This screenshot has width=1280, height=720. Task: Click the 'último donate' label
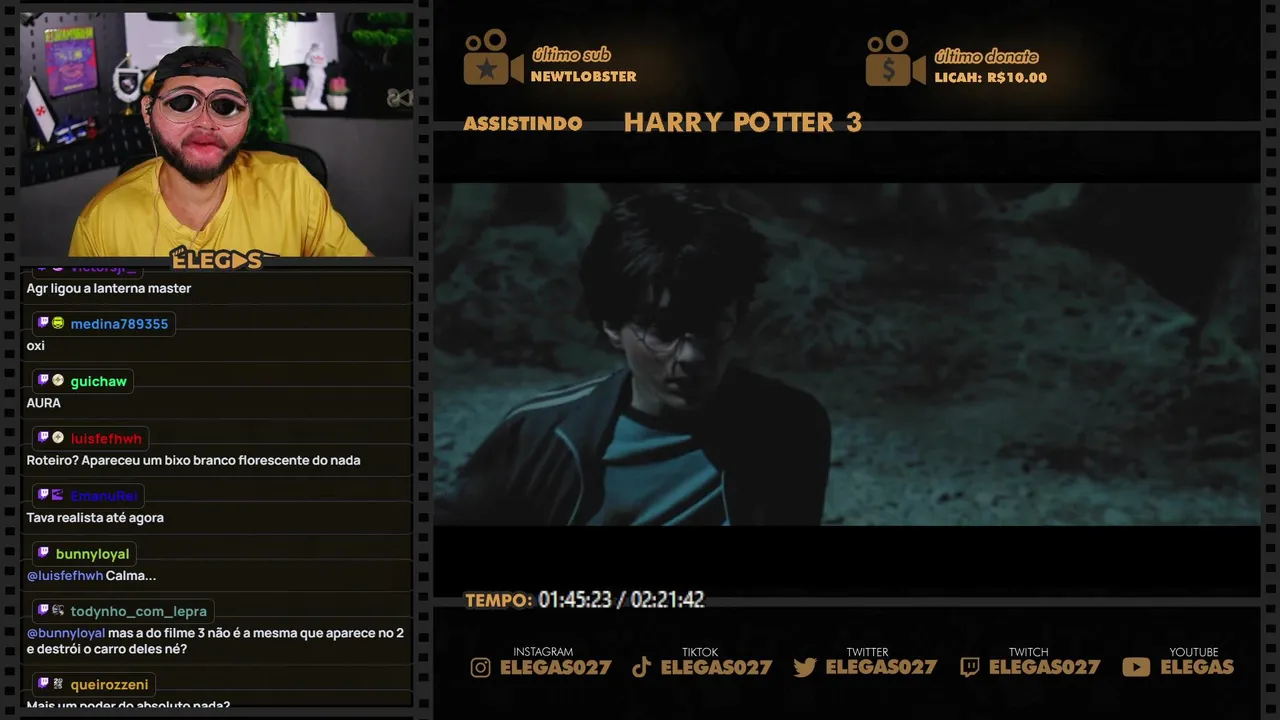986,56
